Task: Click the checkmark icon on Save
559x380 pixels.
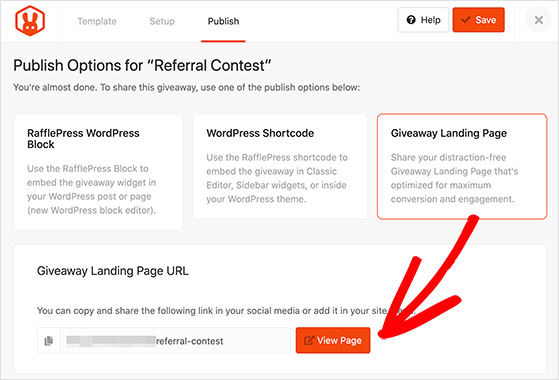Action: [466, 20]
